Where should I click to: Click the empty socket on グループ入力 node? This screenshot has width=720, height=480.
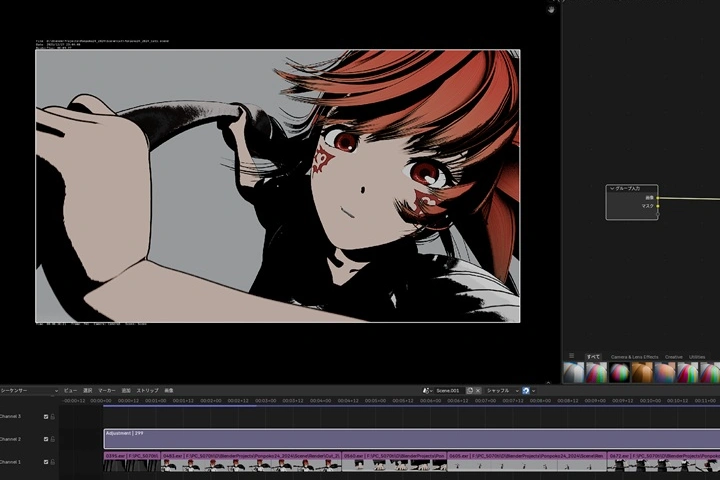(658, 214)
